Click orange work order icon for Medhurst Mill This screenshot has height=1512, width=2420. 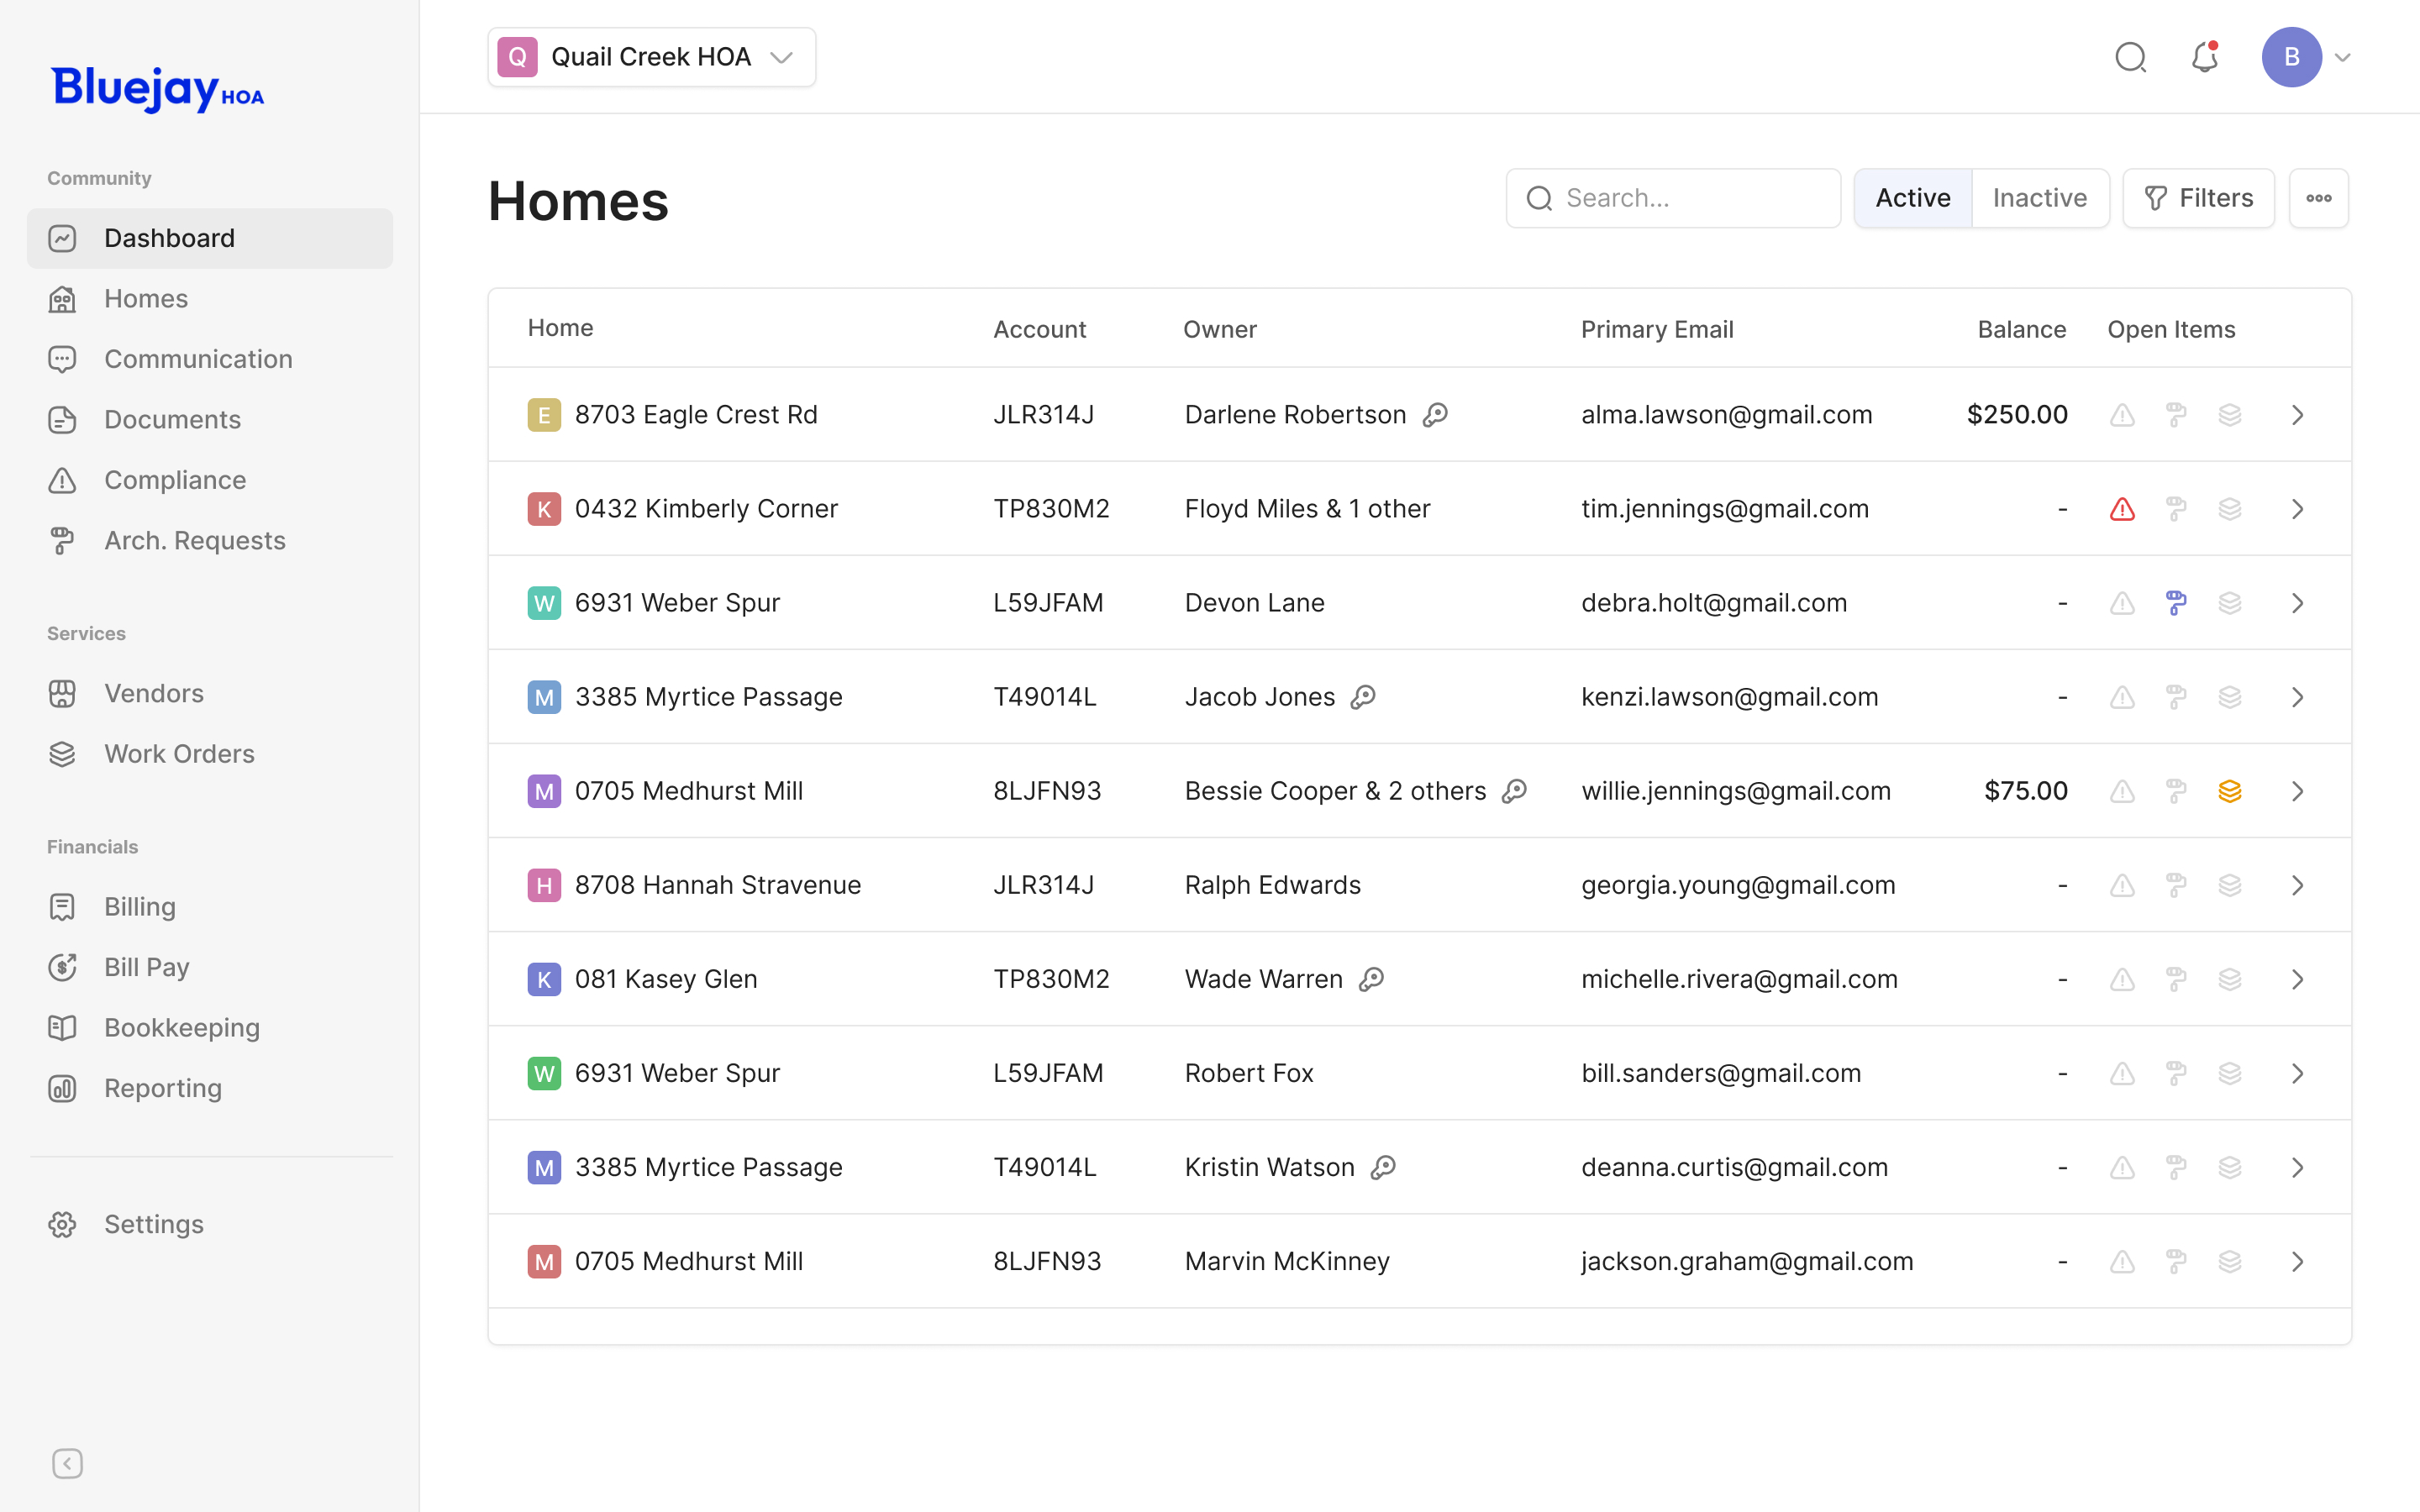(2229, 791)
